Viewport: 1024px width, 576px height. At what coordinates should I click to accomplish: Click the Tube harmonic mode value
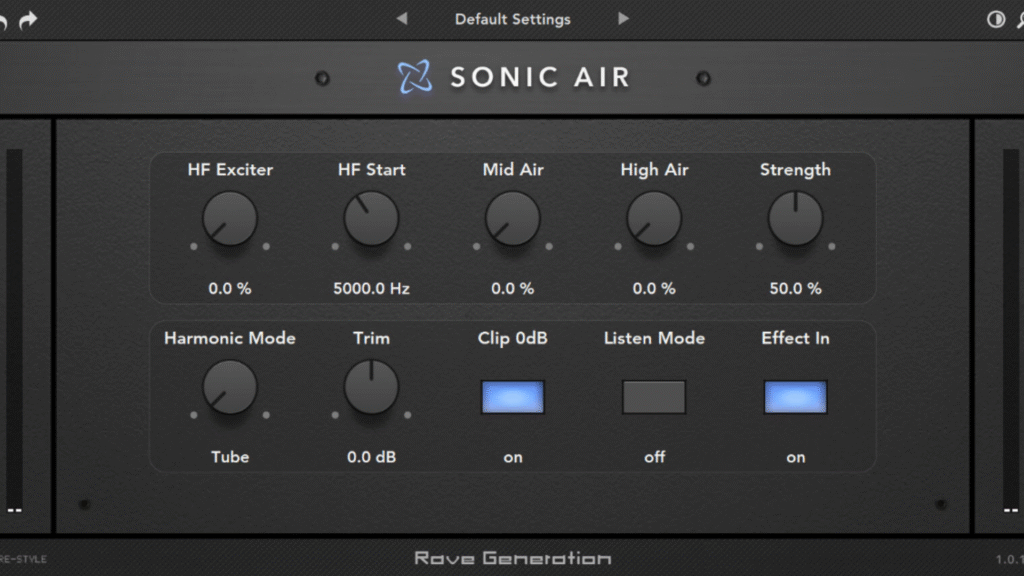(230, 457)
